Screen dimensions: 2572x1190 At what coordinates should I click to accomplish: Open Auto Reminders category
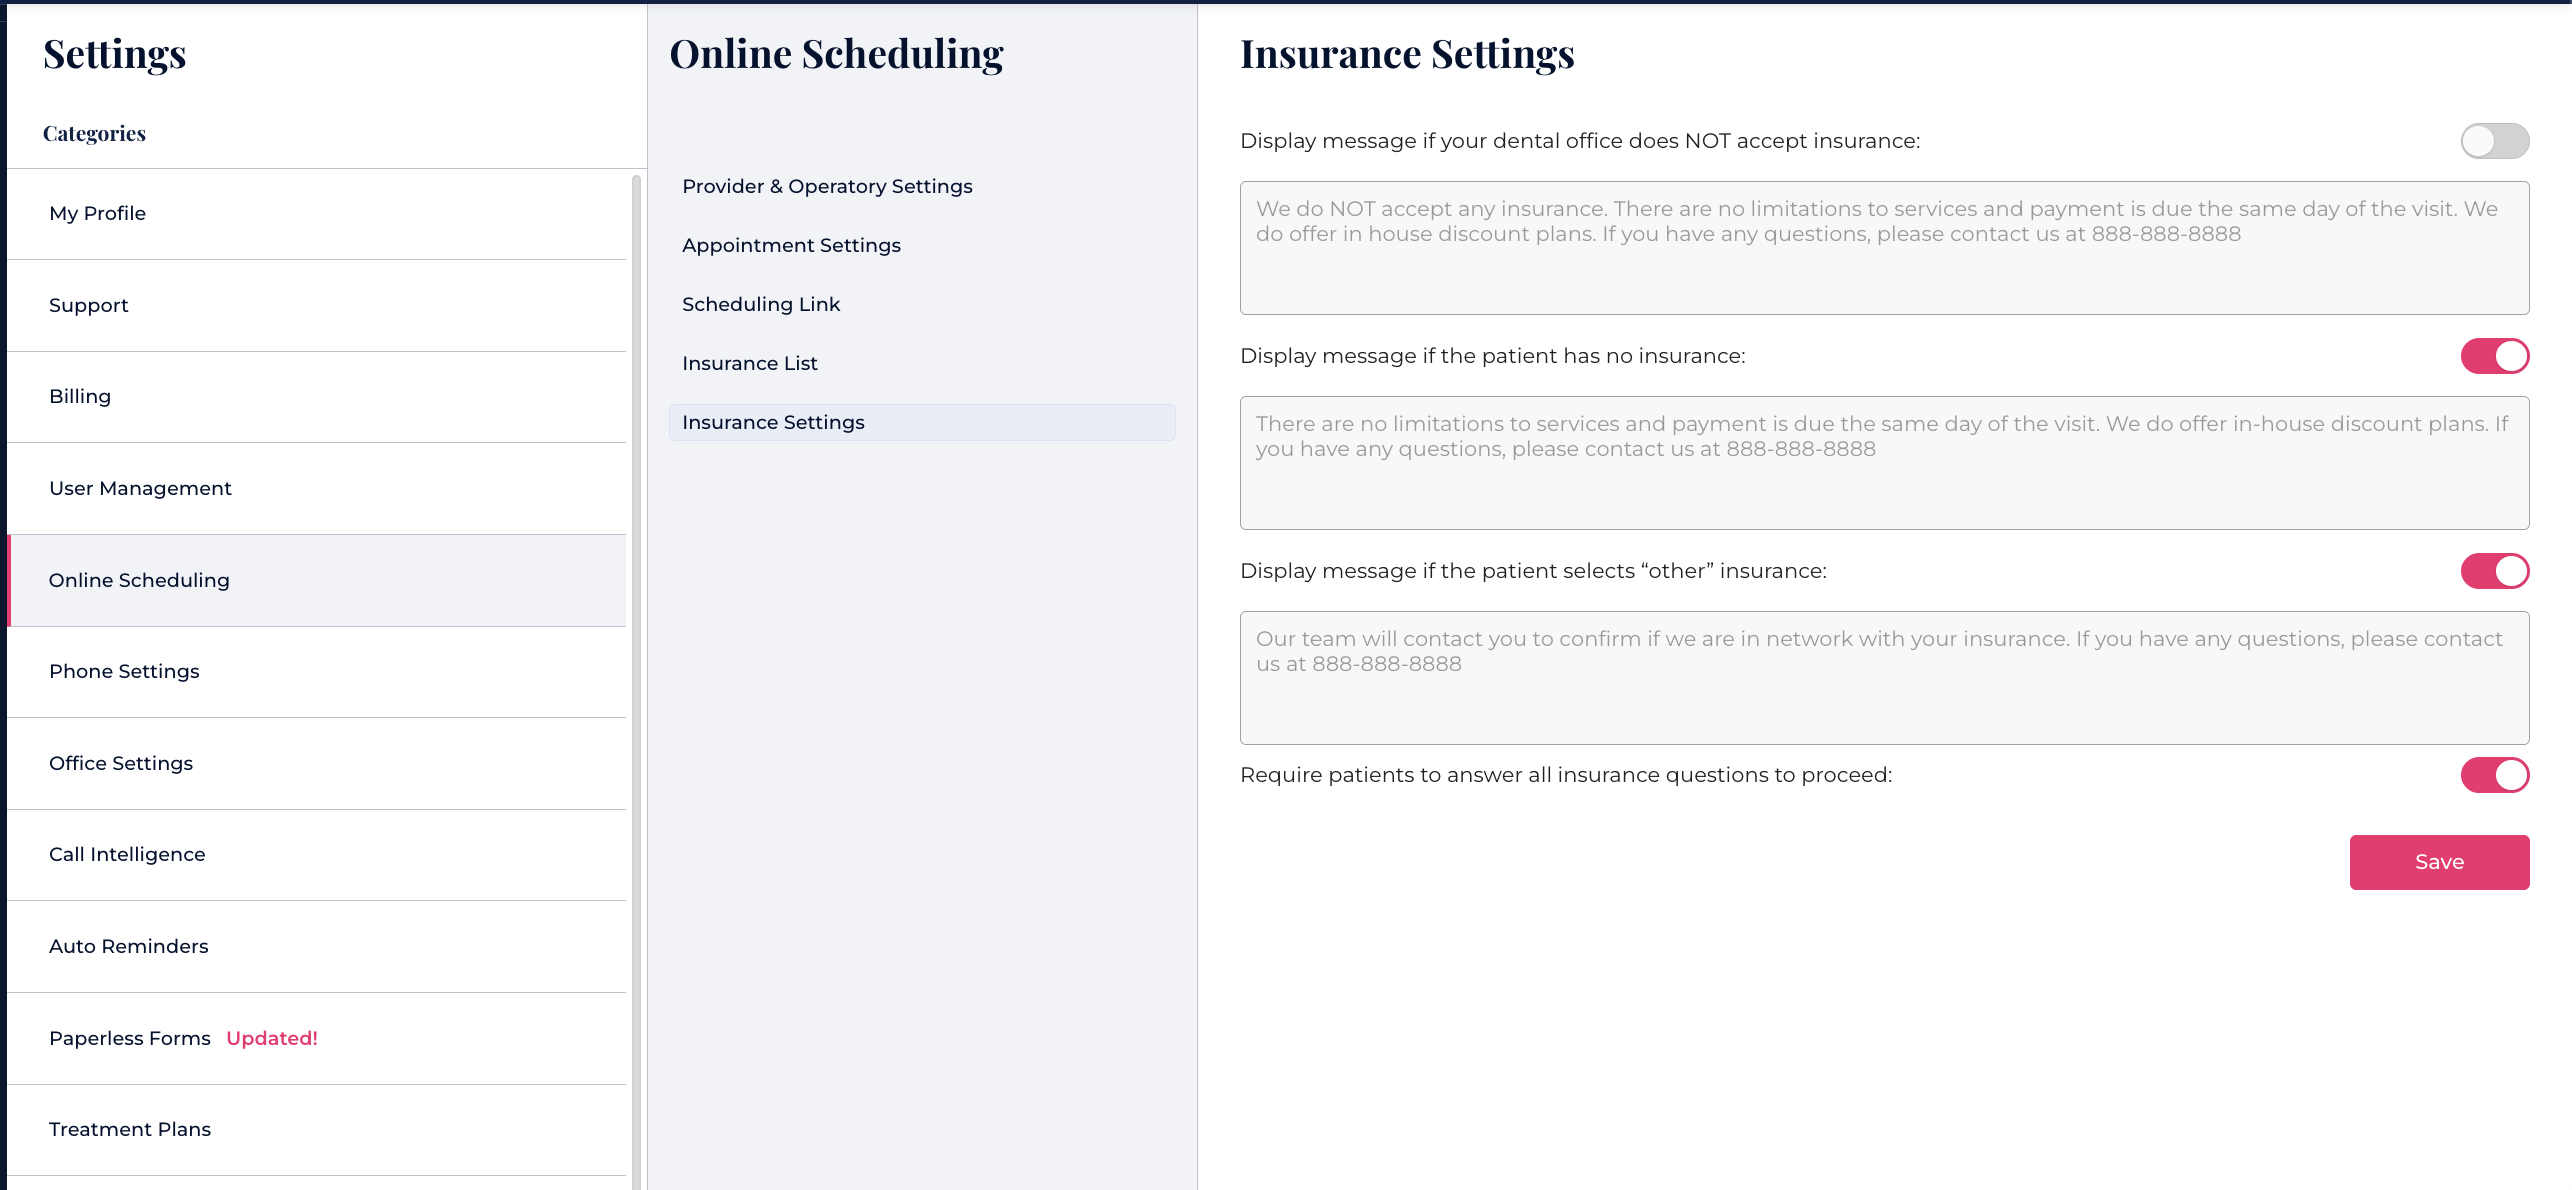[129, 947]
